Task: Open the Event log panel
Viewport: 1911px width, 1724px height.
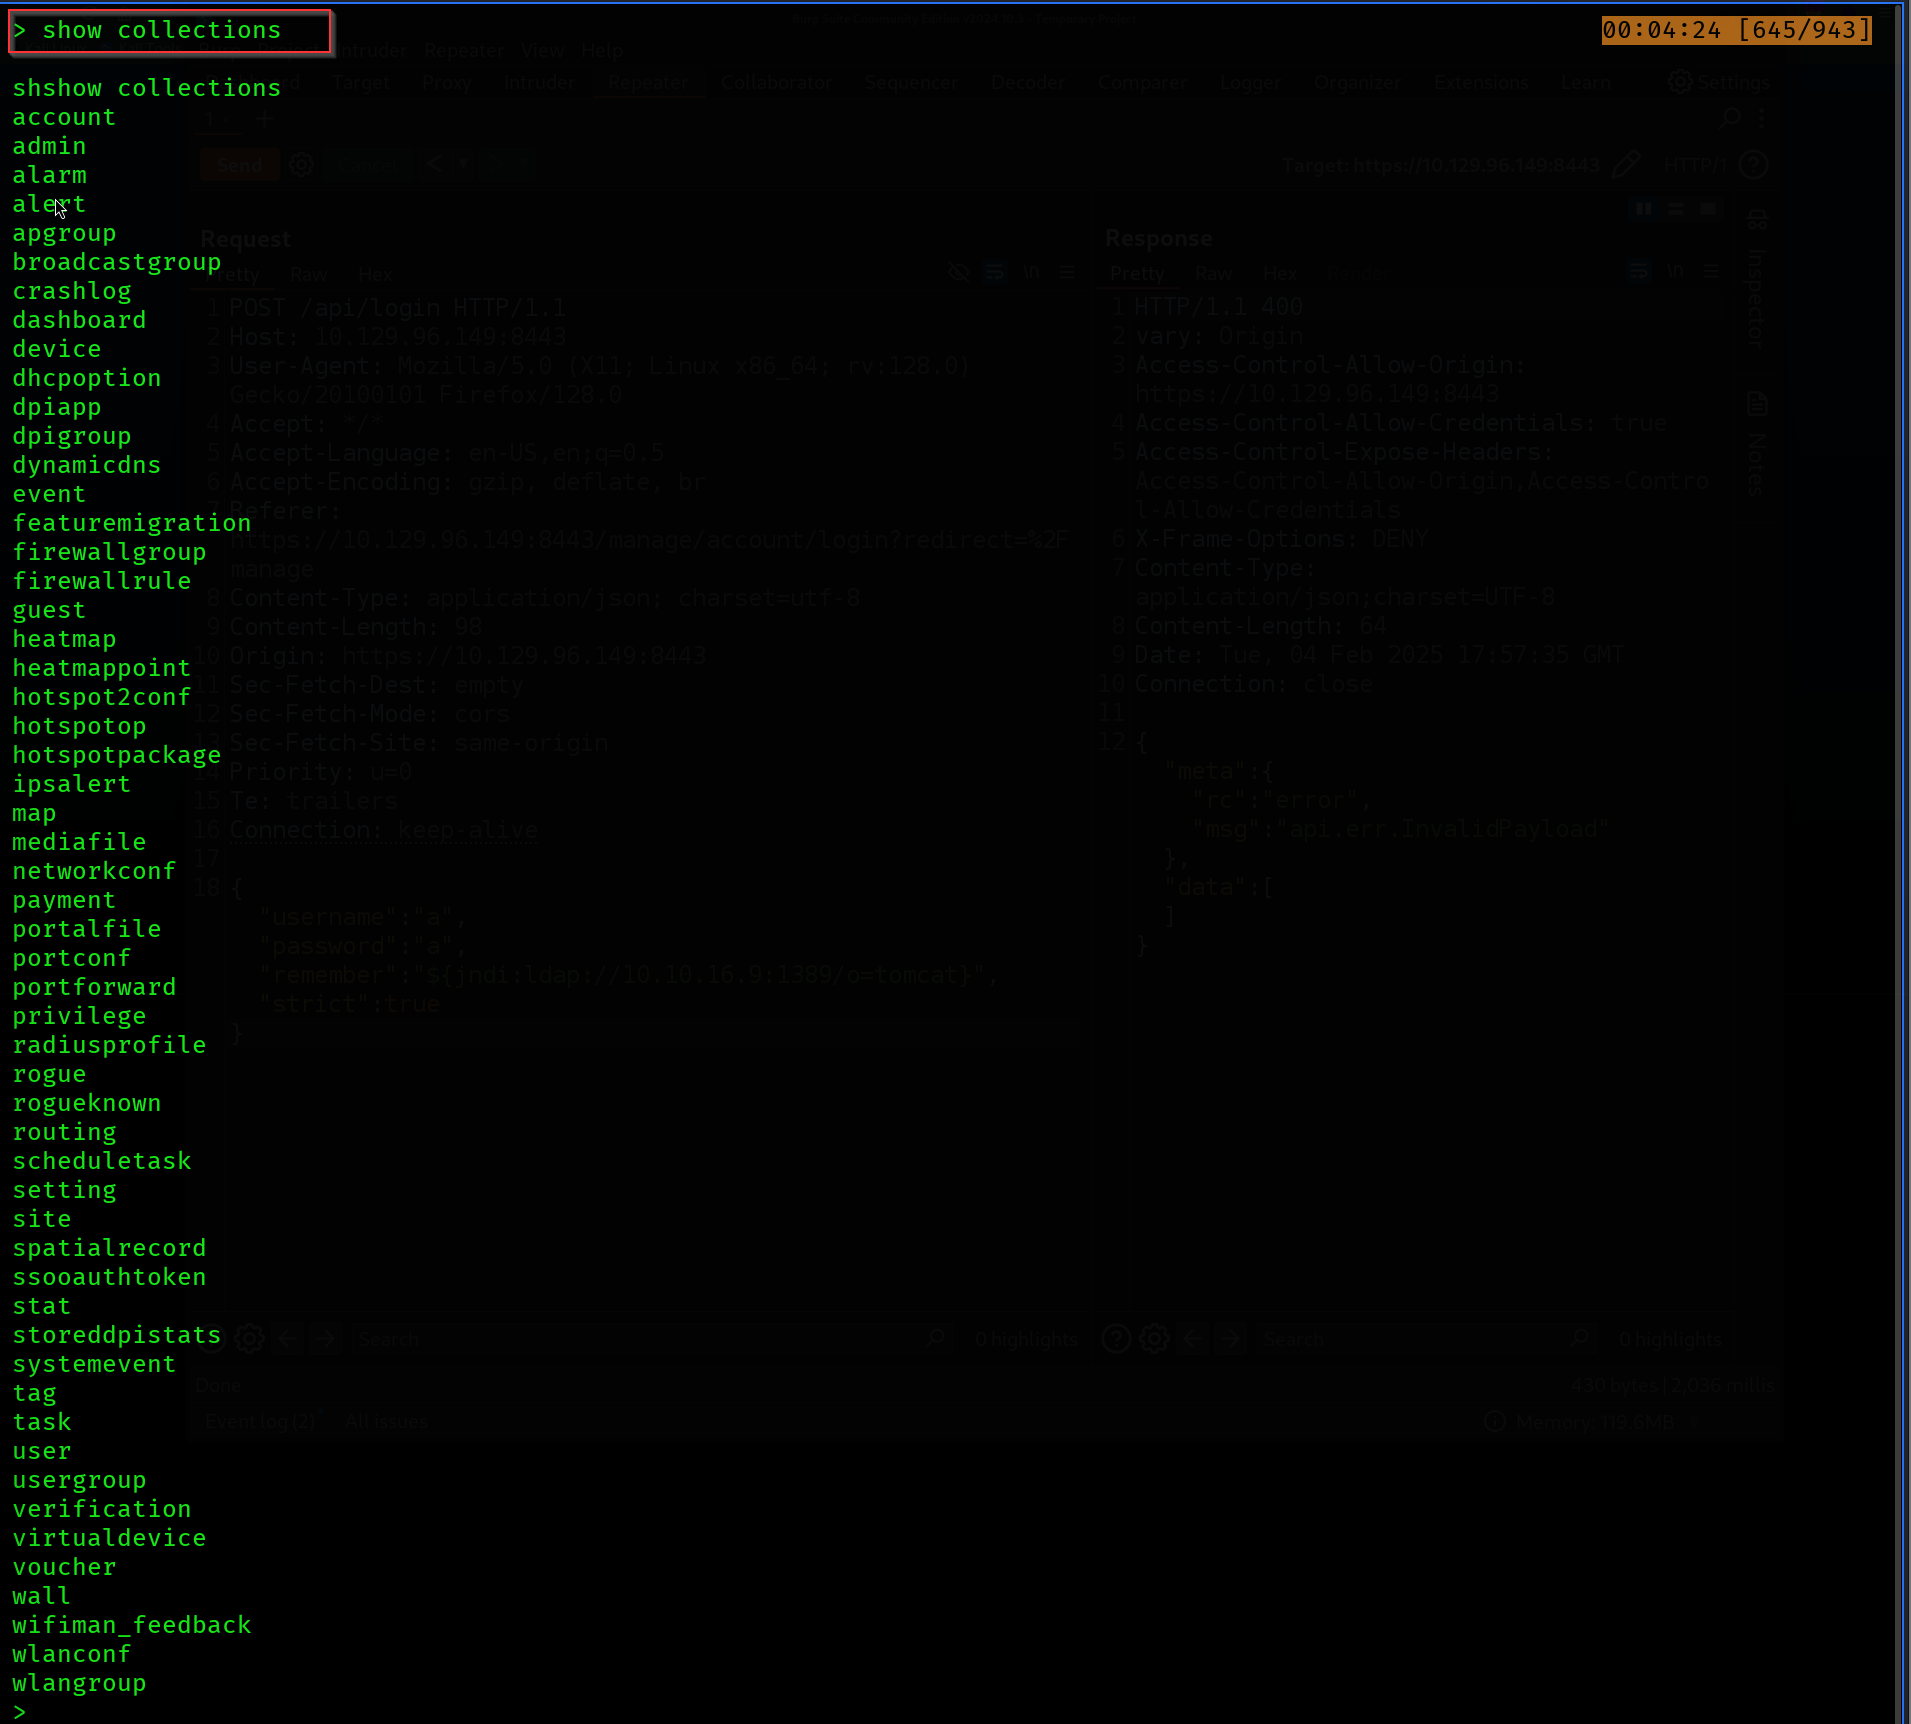Action: 260,1421
